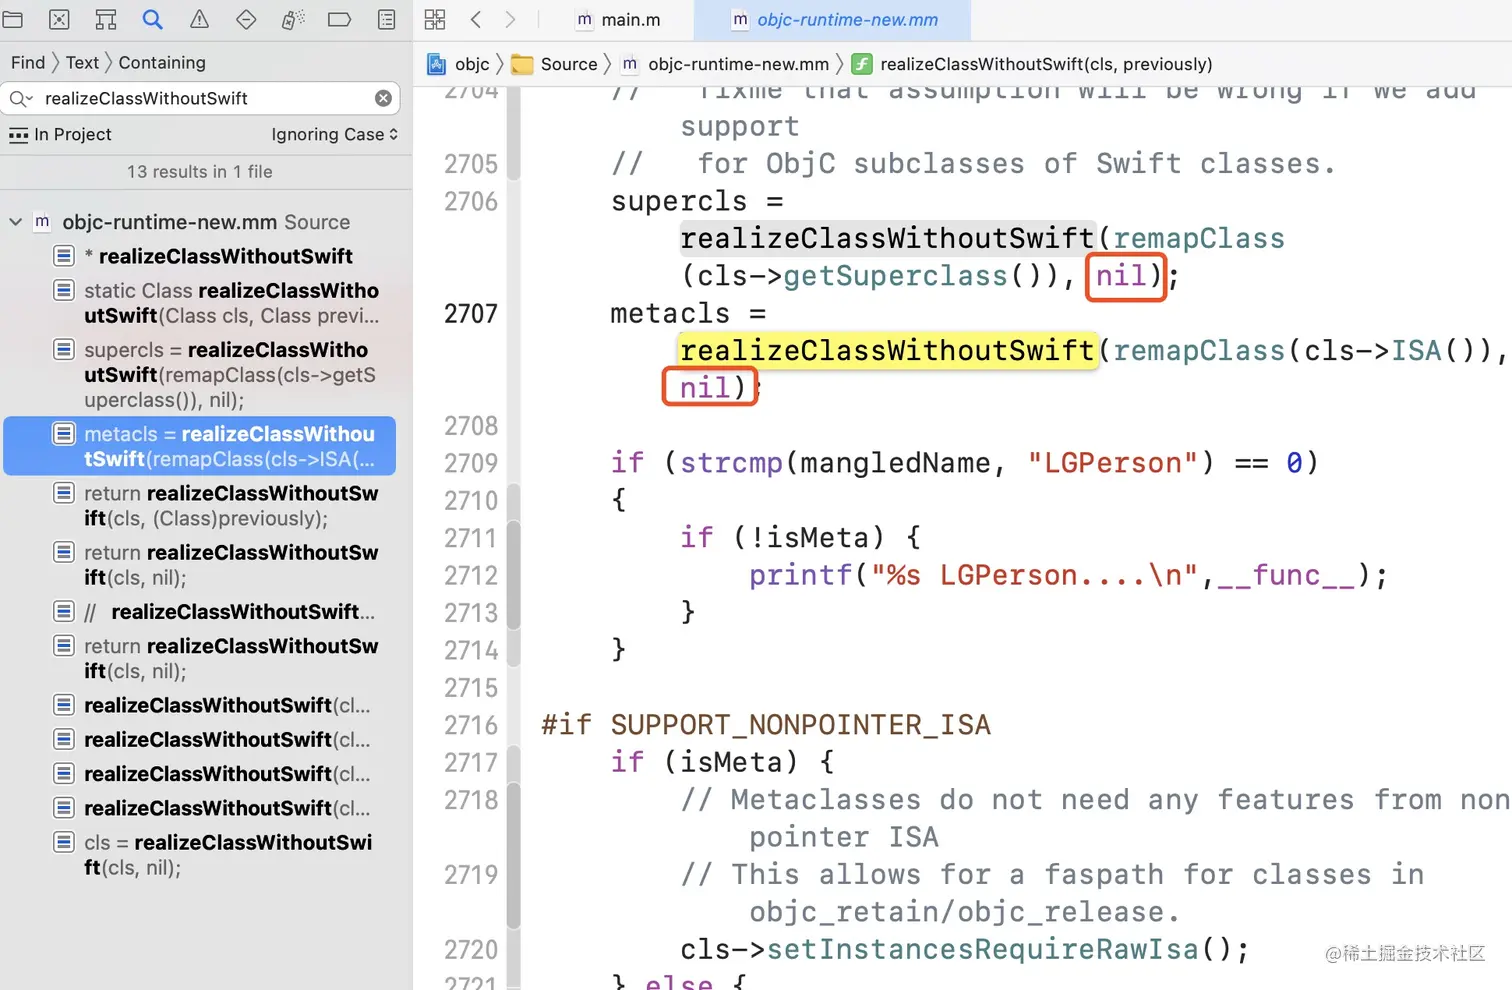Image resolution: width=1512 pixels, height=990 pixels.
Task: Click the Find mode selector
Action: (28, 62)
